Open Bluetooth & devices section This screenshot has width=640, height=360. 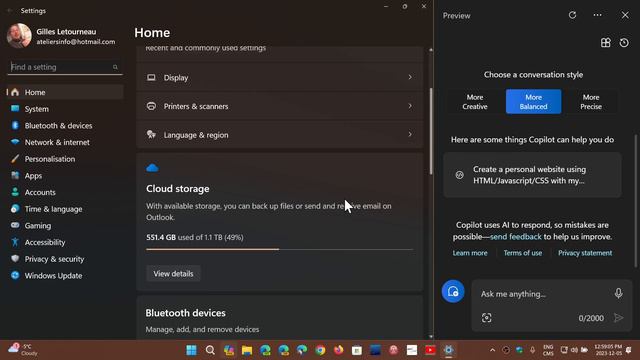[x=65, y=126]
